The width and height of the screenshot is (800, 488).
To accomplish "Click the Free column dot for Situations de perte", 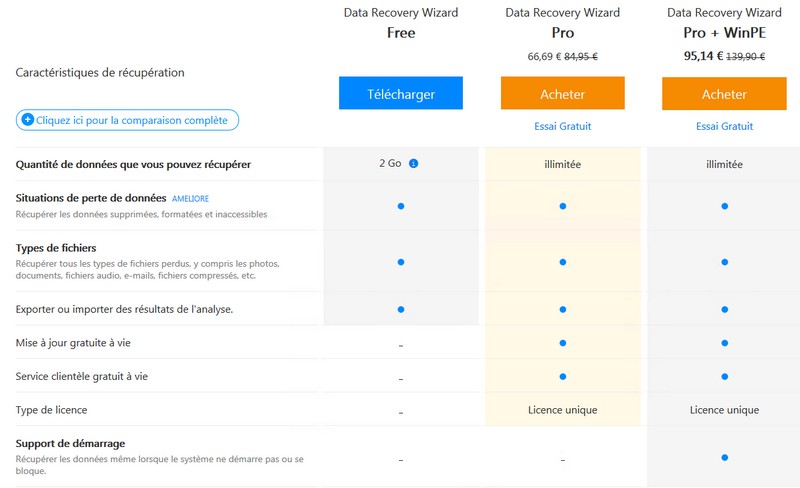I will pos(401,206).
